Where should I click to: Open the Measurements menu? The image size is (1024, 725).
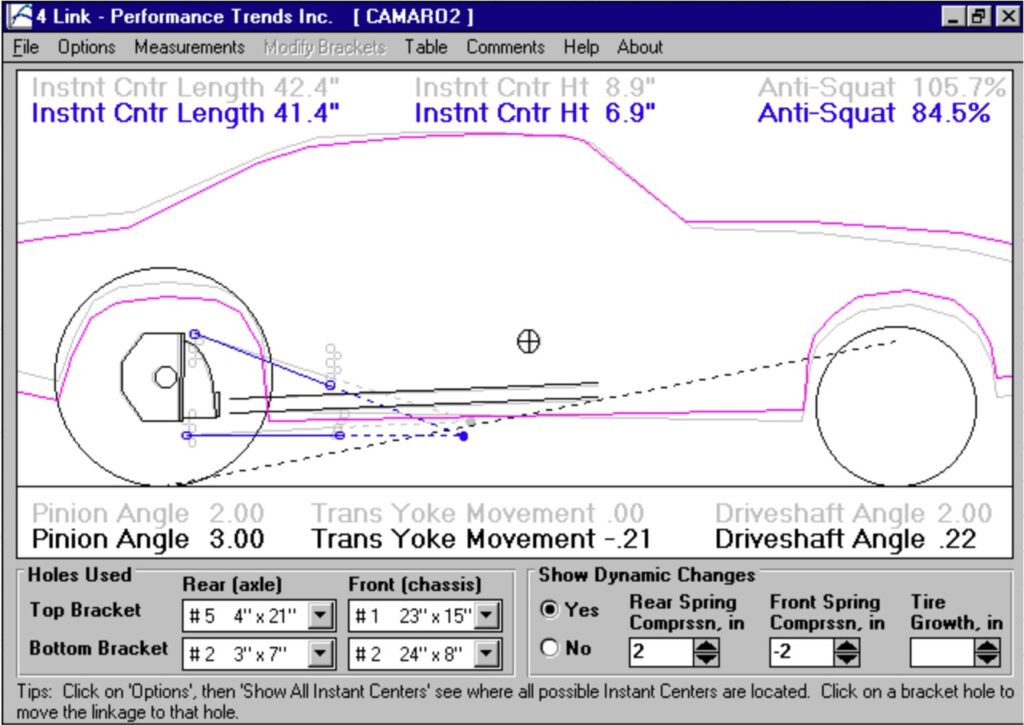(190, 47)
